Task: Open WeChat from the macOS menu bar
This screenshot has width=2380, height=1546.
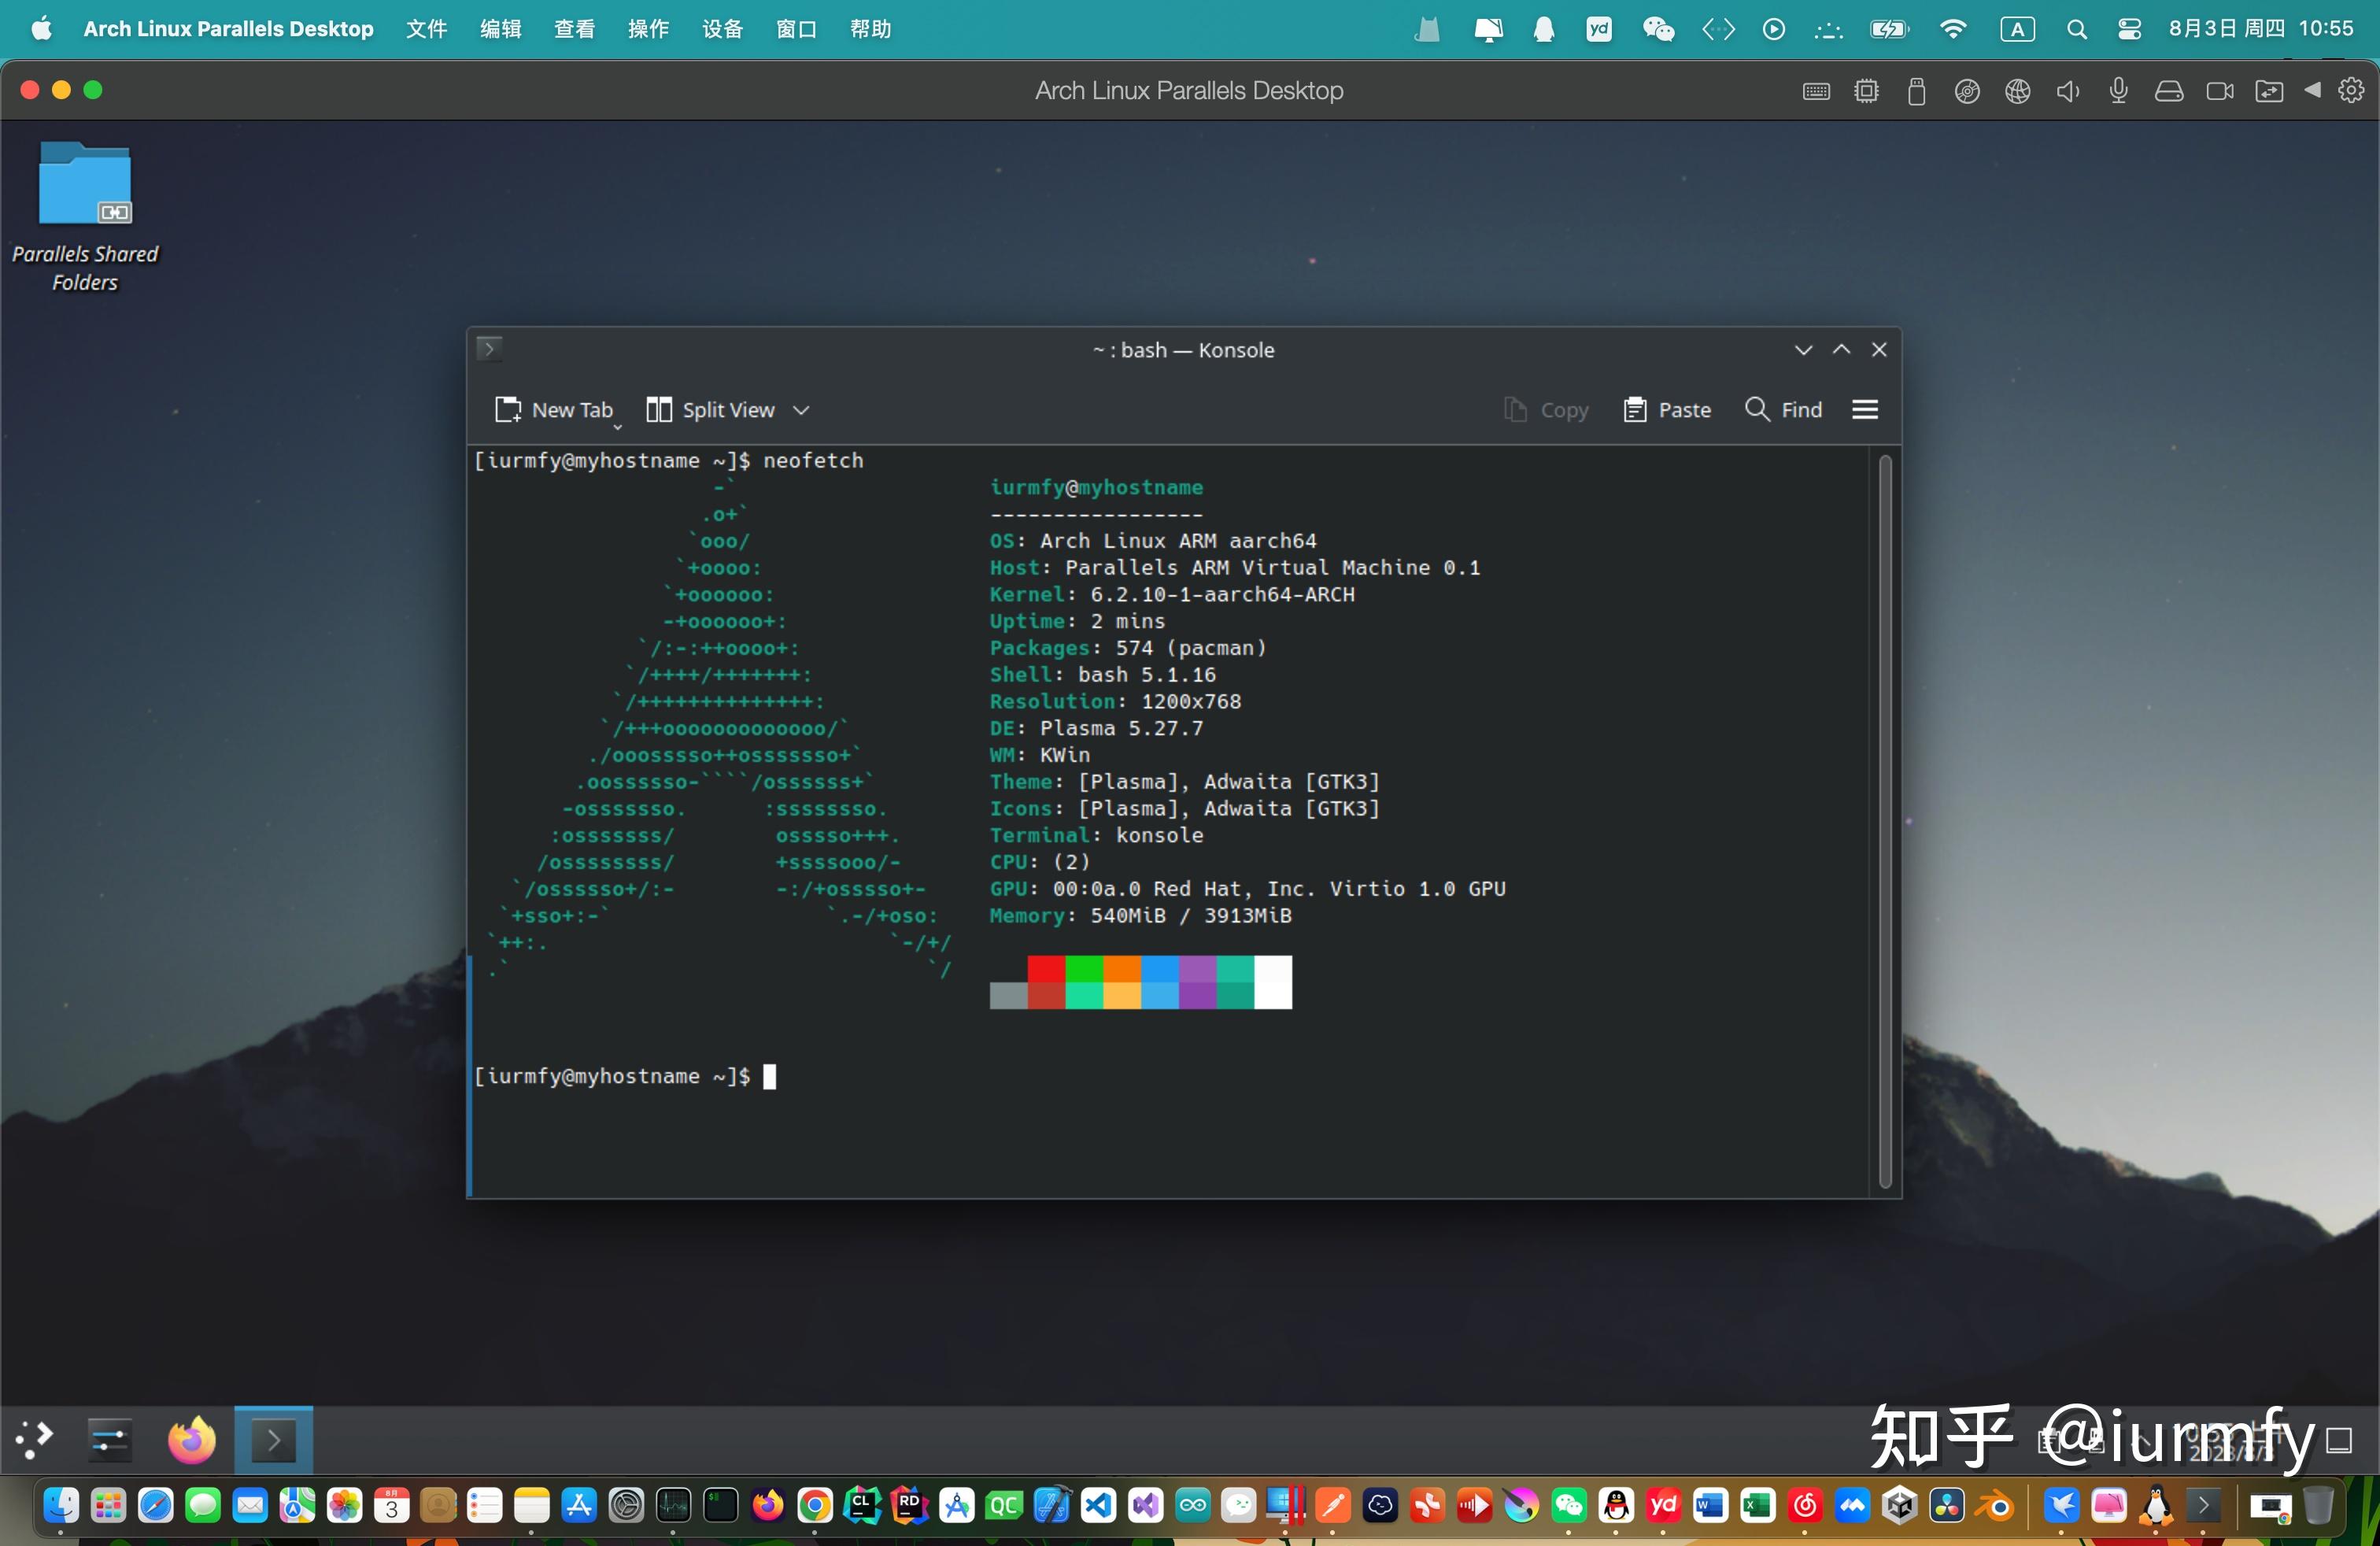Action: click(x=1657, y=29)
